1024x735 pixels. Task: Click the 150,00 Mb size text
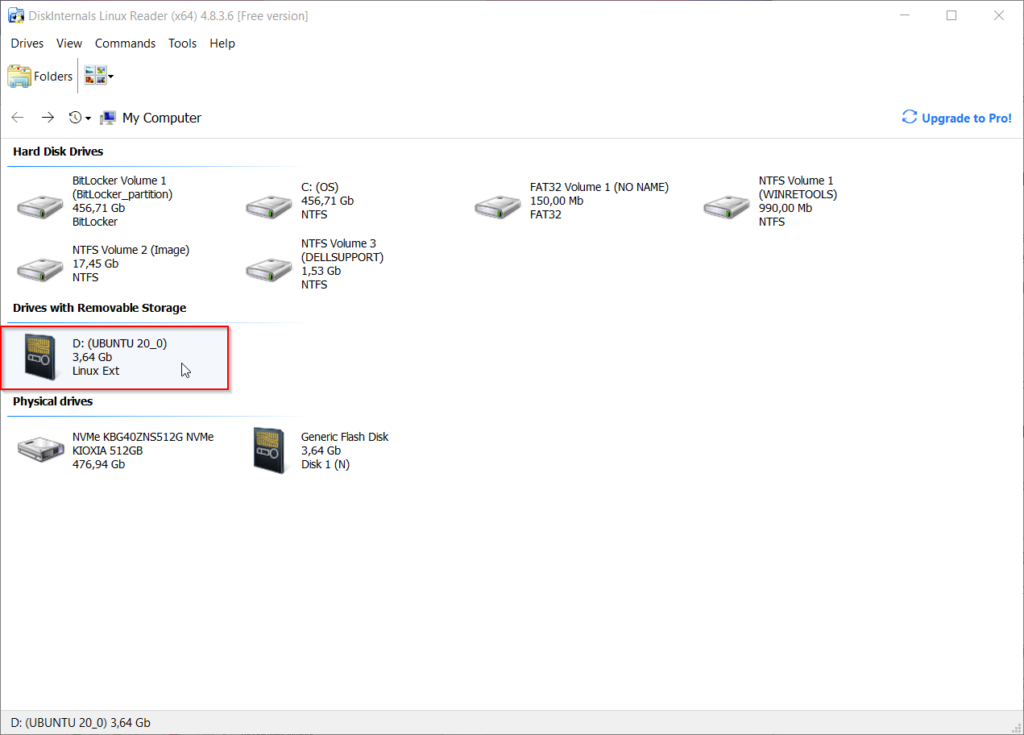tap(556, 201)
